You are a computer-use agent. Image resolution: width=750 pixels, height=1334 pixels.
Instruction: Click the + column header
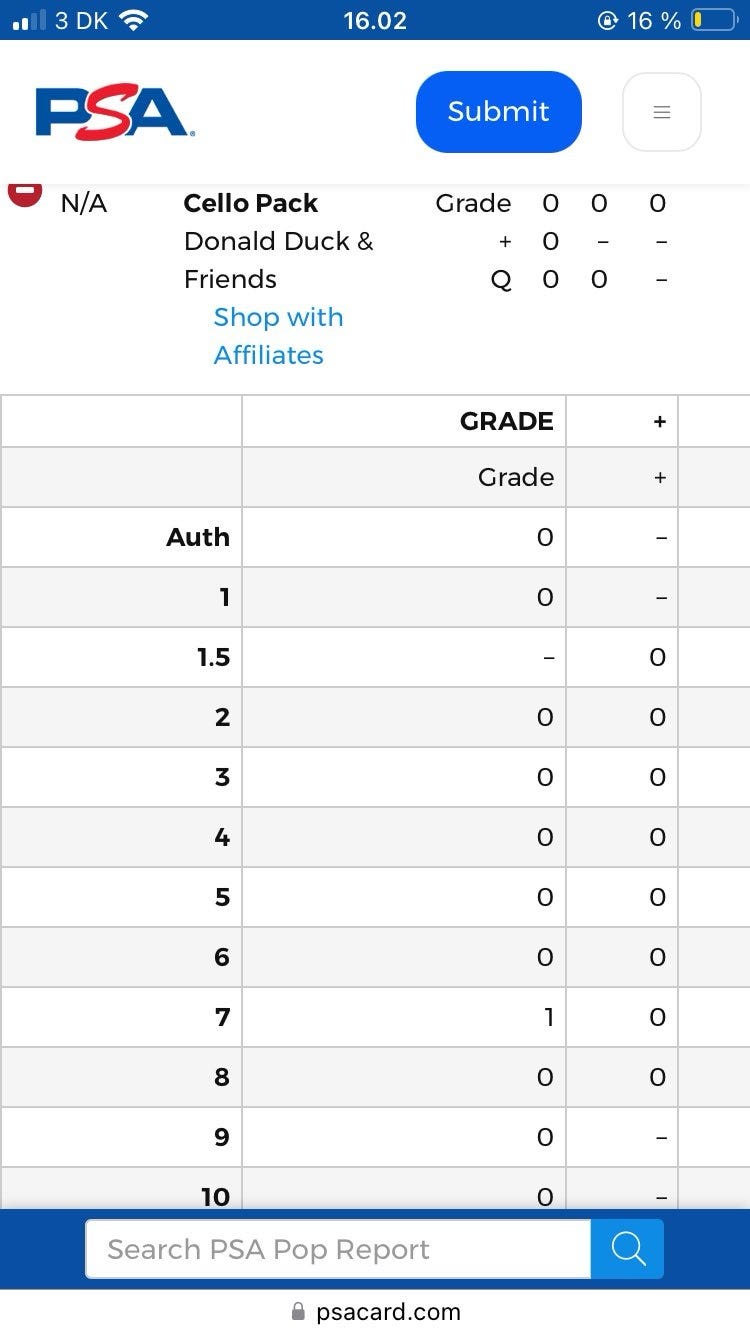click(659, 421)
